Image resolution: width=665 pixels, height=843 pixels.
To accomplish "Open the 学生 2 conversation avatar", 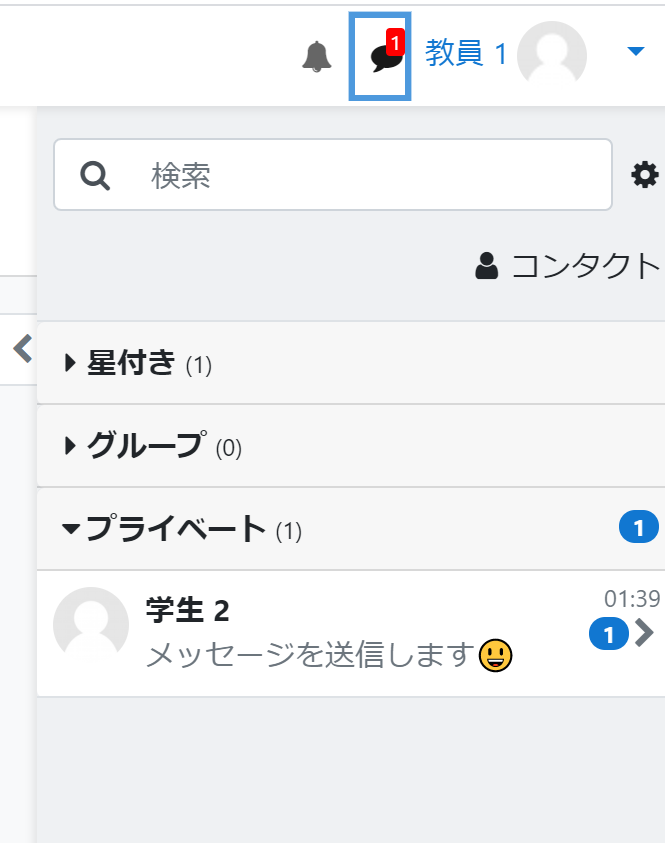I will click(x=91, y=625).
